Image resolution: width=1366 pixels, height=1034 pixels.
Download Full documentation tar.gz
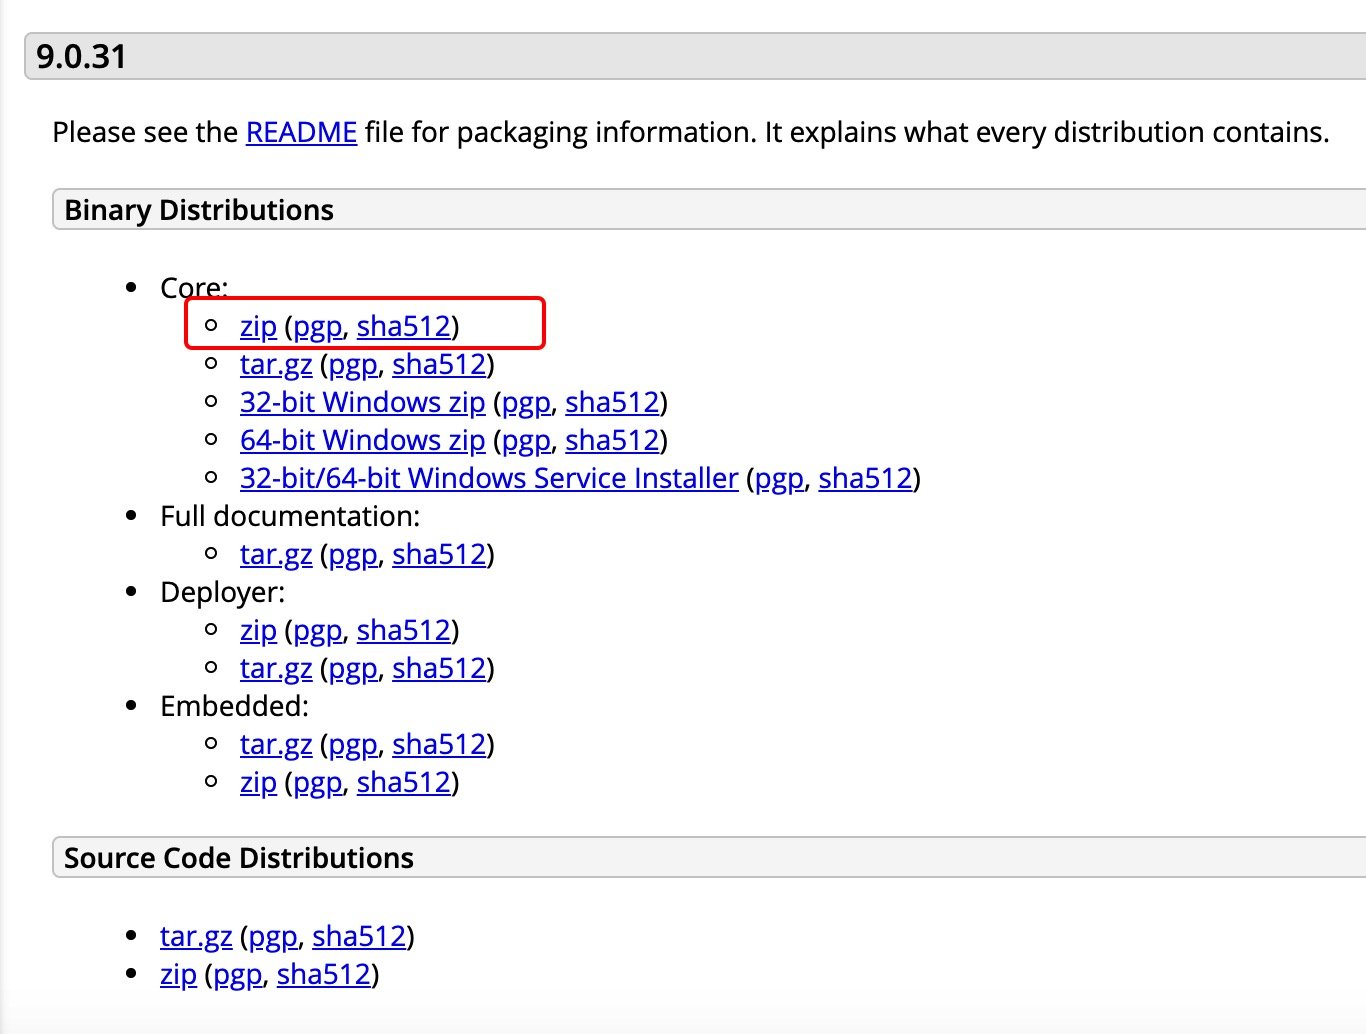[x=276, y=554]
